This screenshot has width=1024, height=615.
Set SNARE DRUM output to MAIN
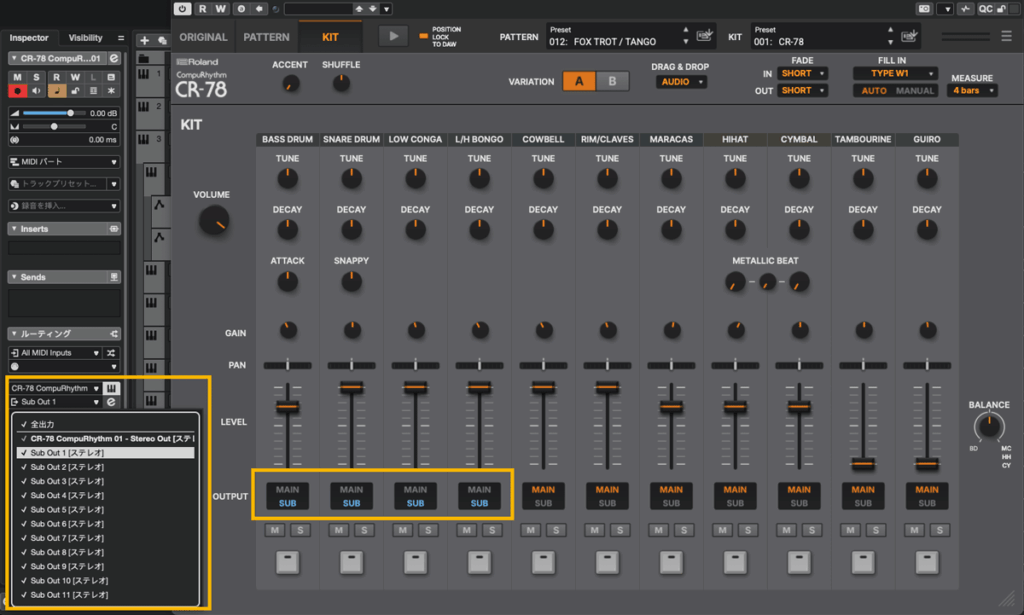[x=351, y=490]
